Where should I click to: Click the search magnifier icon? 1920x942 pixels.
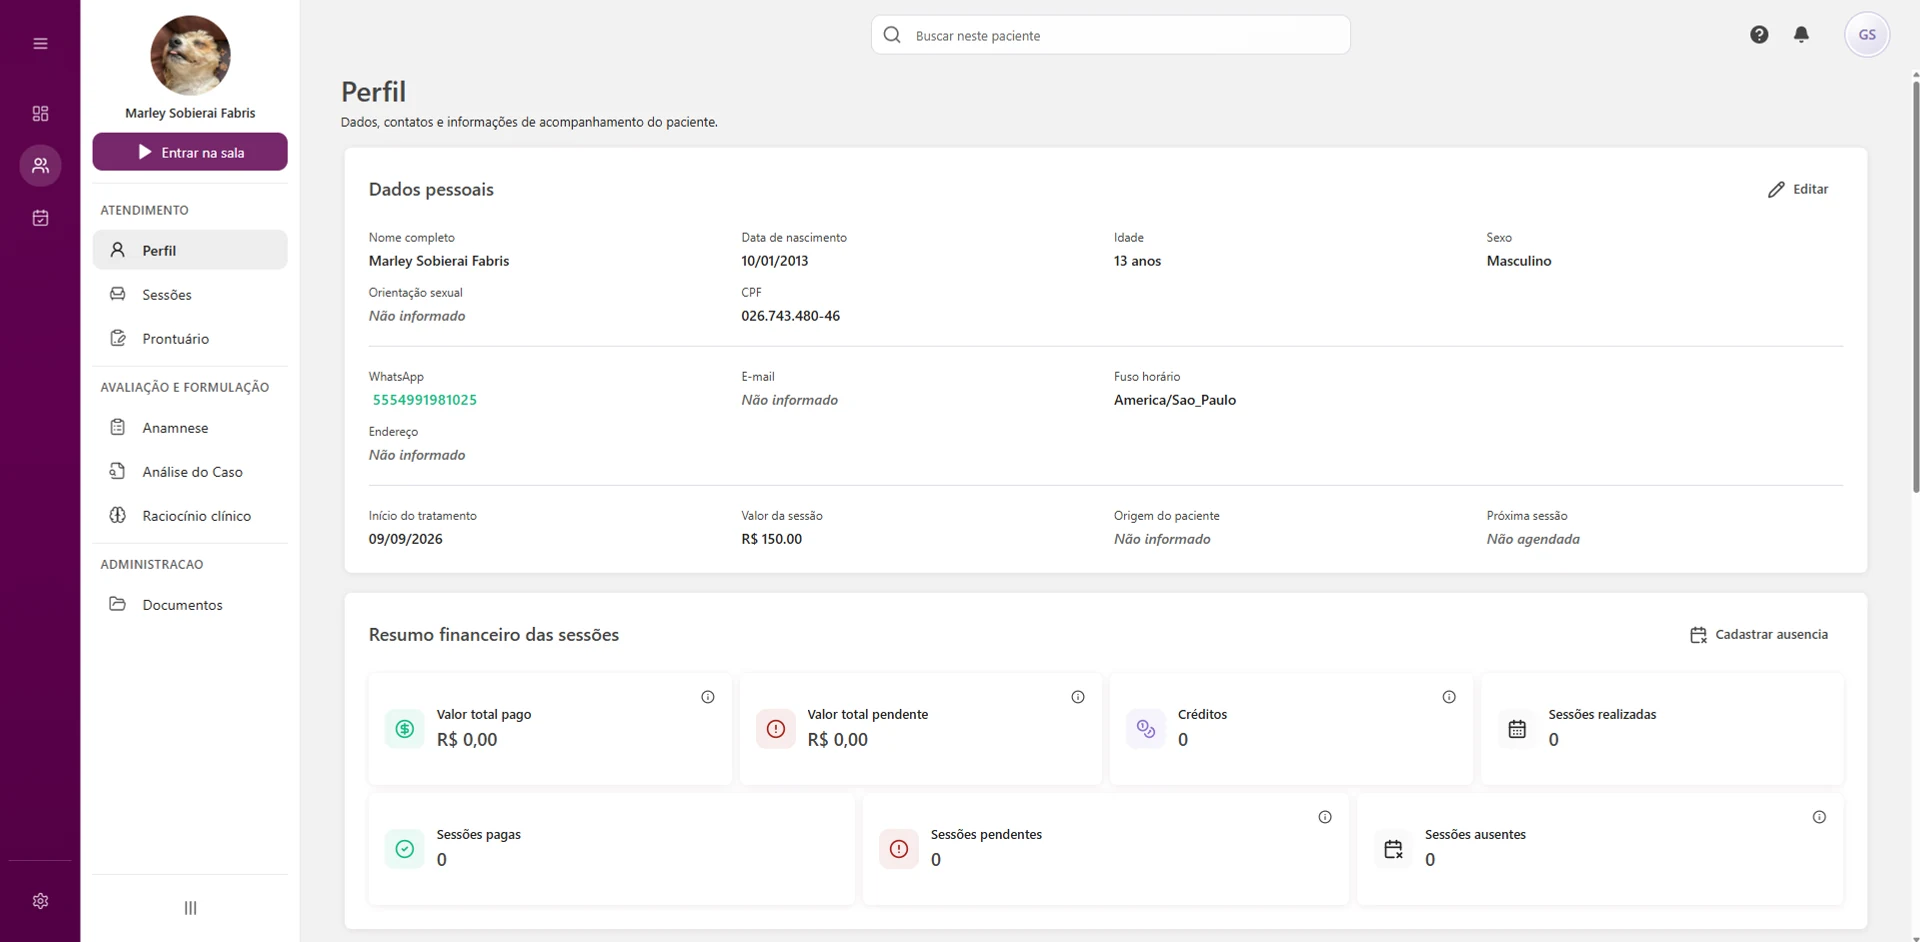[x=892, y=35]
